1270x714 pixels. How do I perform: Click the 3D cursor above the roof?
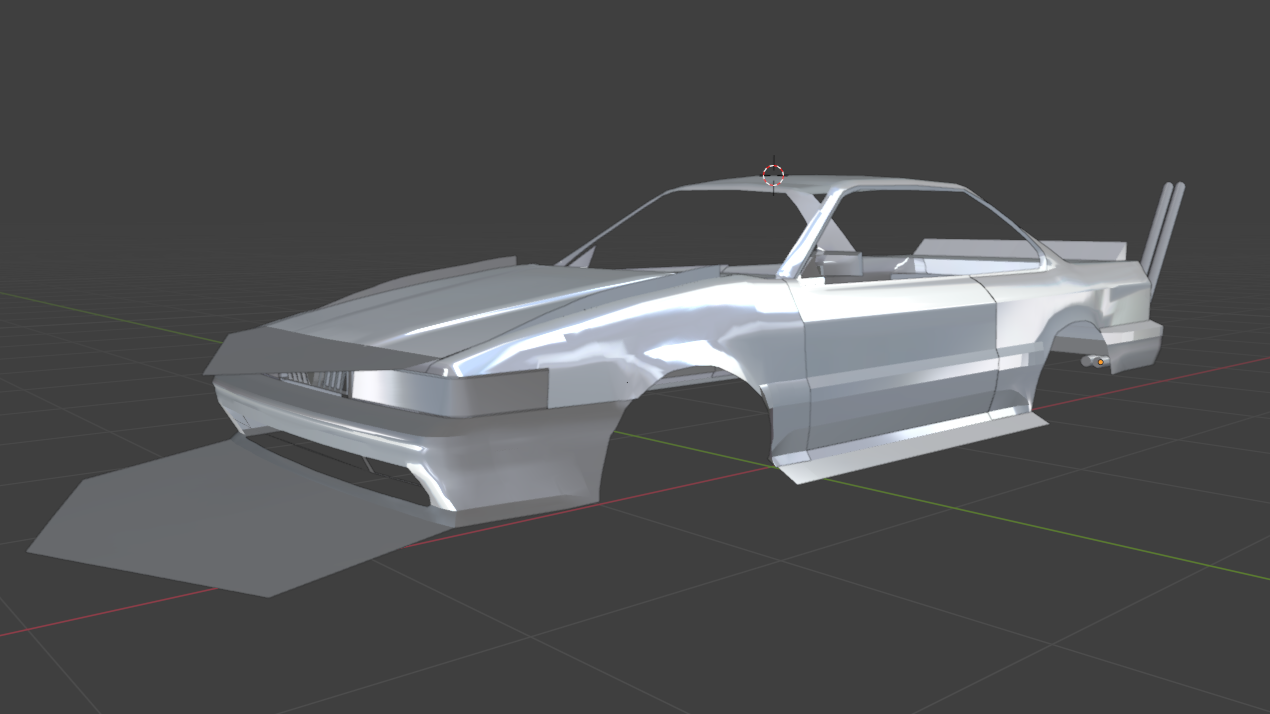773,175
